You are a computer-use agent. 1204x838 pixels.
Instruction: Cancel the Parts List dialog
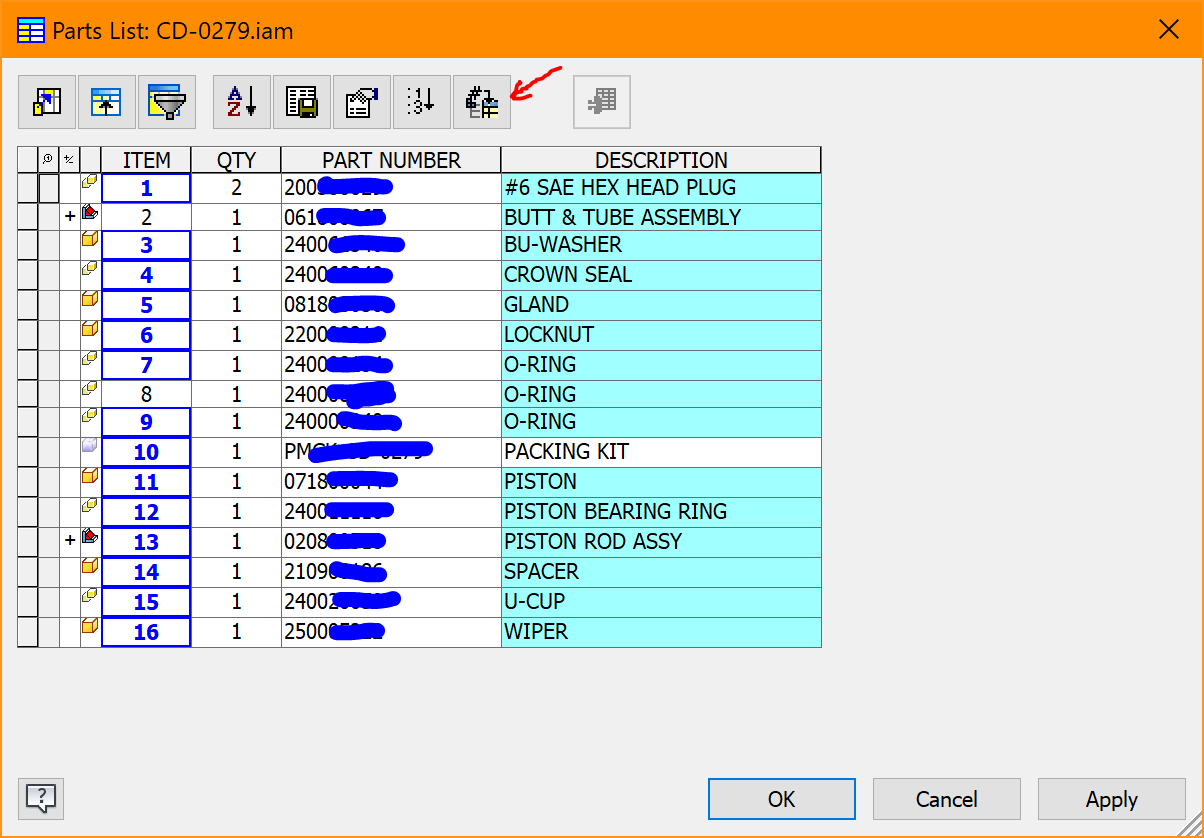(x=946, y=799)
